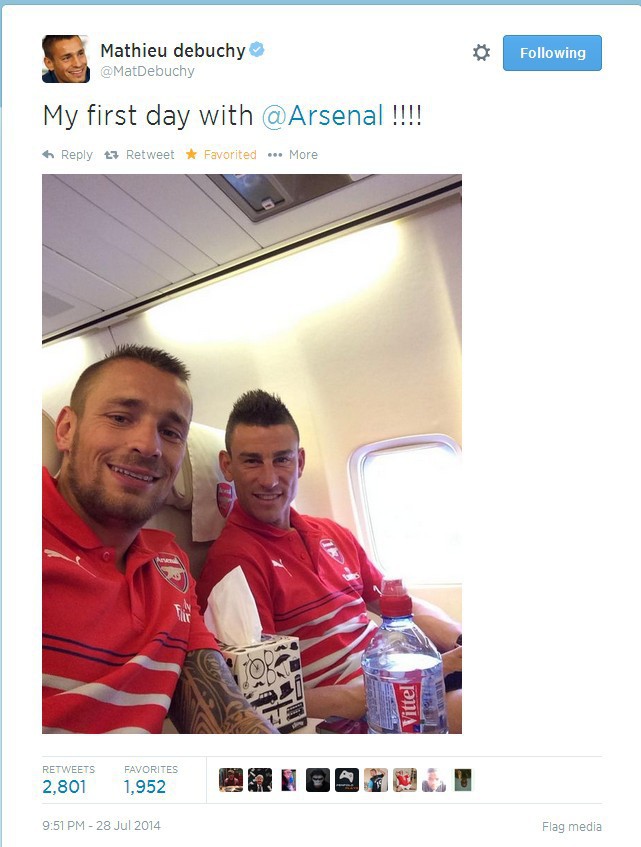This screenshot has width=641, height=847.
Task: Open the tweet timestamp 28 Jul 2014
Action: [x=101, y=825]
